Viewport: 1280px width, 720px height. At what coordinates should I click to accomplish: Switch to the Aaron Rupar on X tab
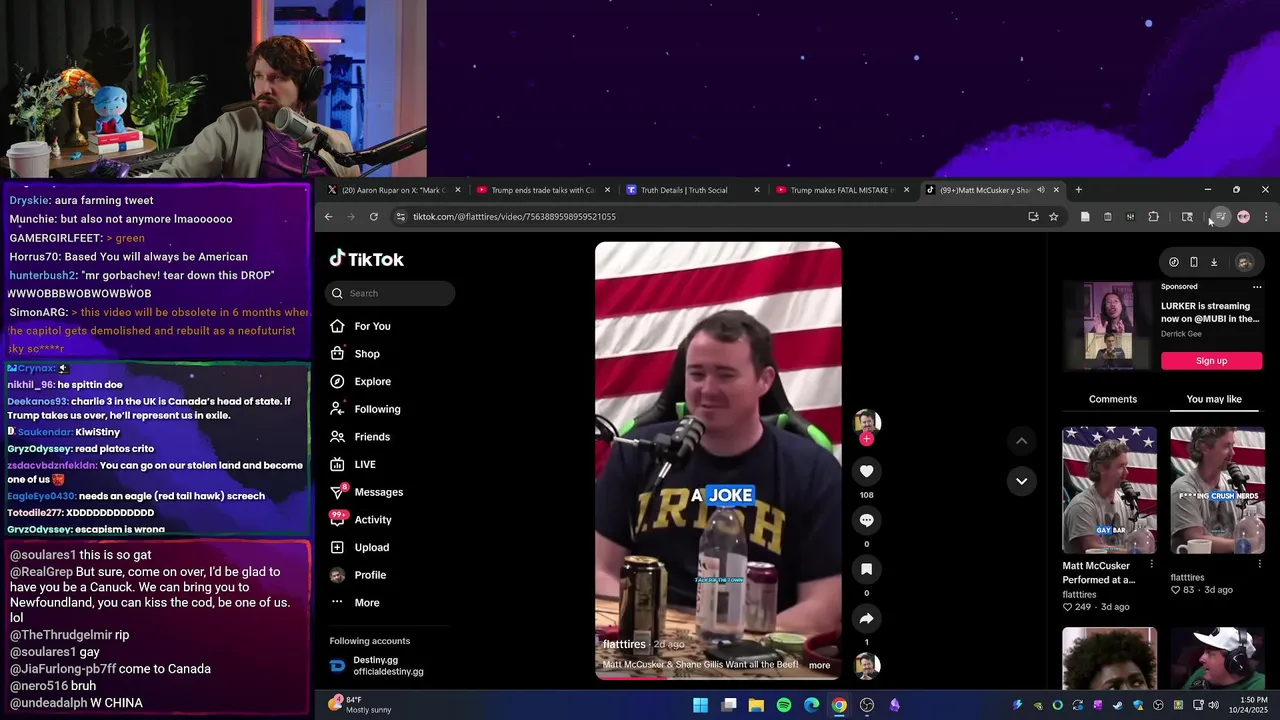tap(394, 190)
